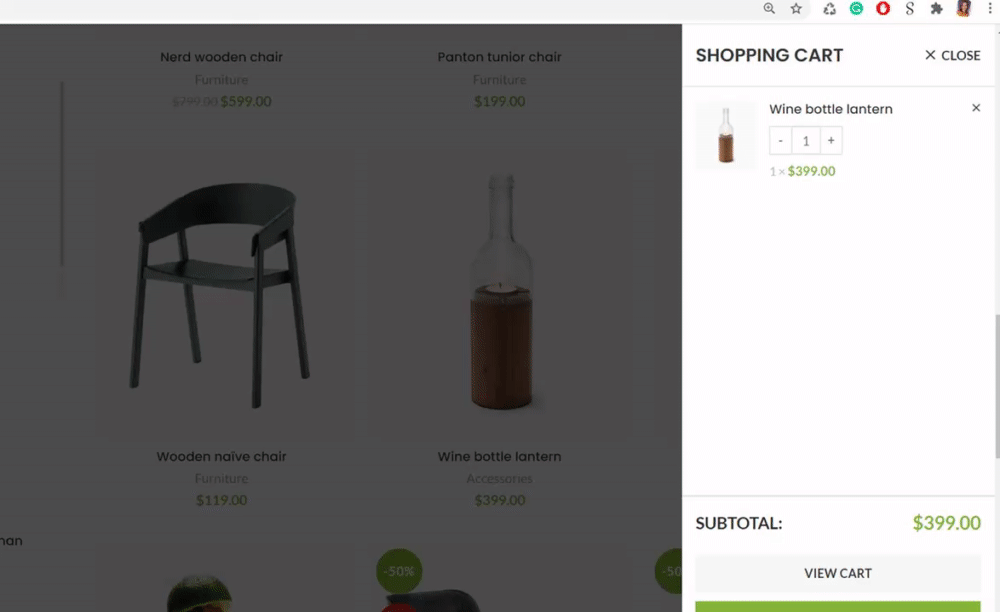The width and height of the screenshot is (1000, 612).
Task: Decrease quantity with minus button
Action: pyautogui.click(x=781, y=141)
